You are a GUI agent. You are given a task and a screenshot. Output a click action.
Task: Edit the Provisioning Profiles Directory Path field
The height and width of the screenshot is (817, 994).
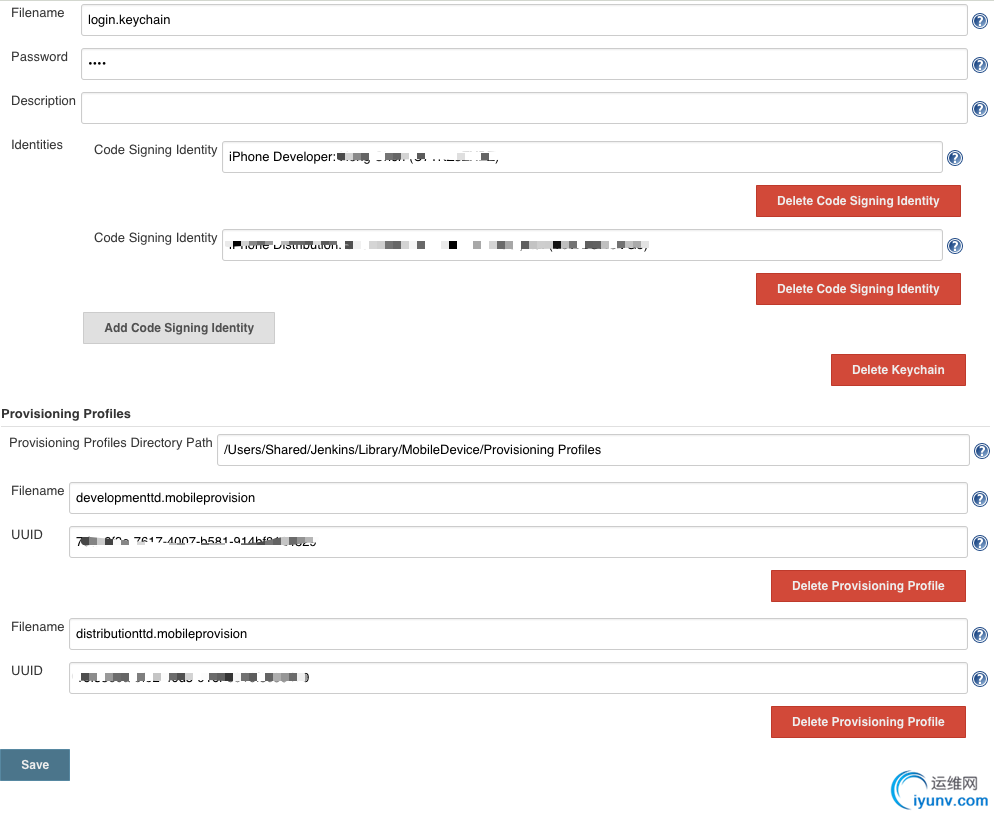[593, 450]
